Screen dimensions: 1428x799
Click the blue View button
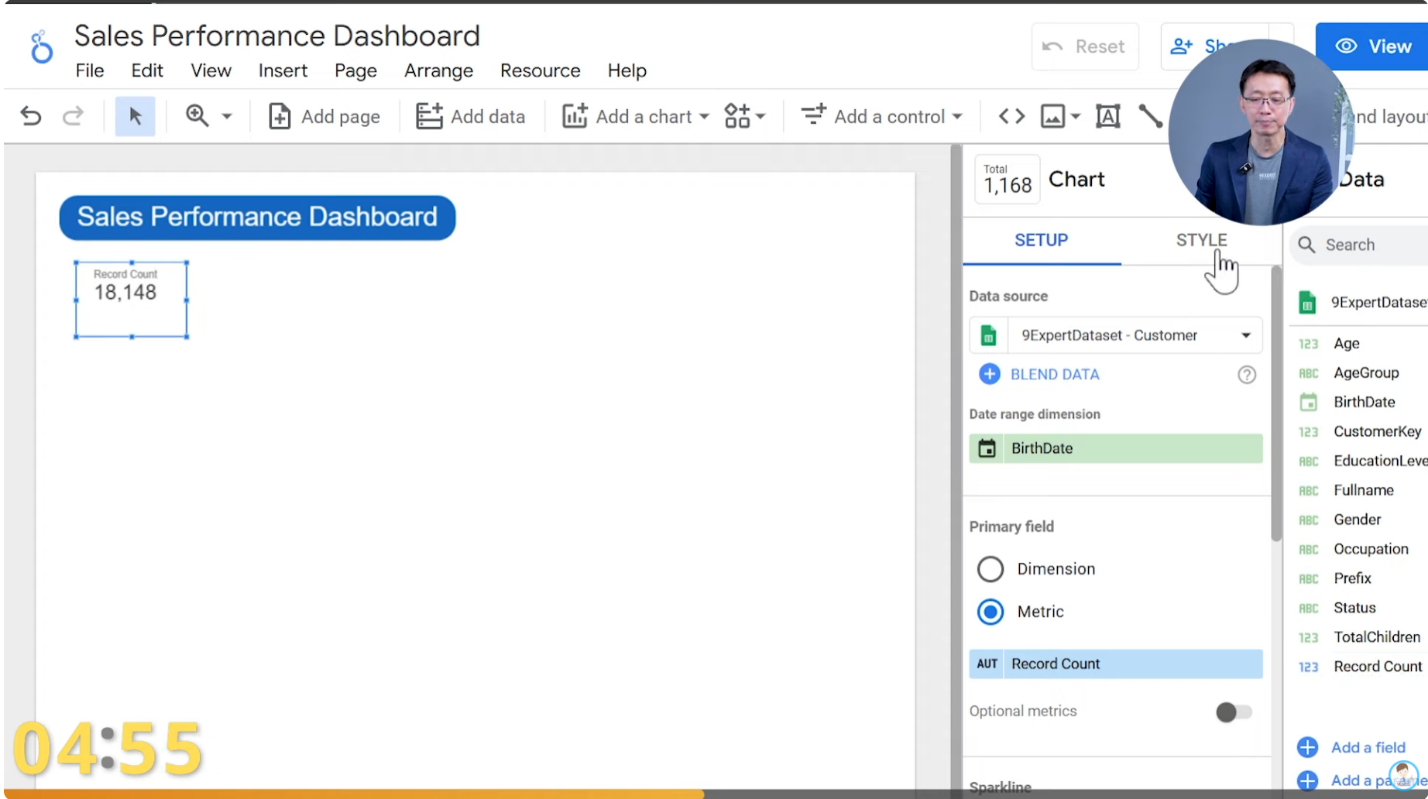click(1373, 46)
